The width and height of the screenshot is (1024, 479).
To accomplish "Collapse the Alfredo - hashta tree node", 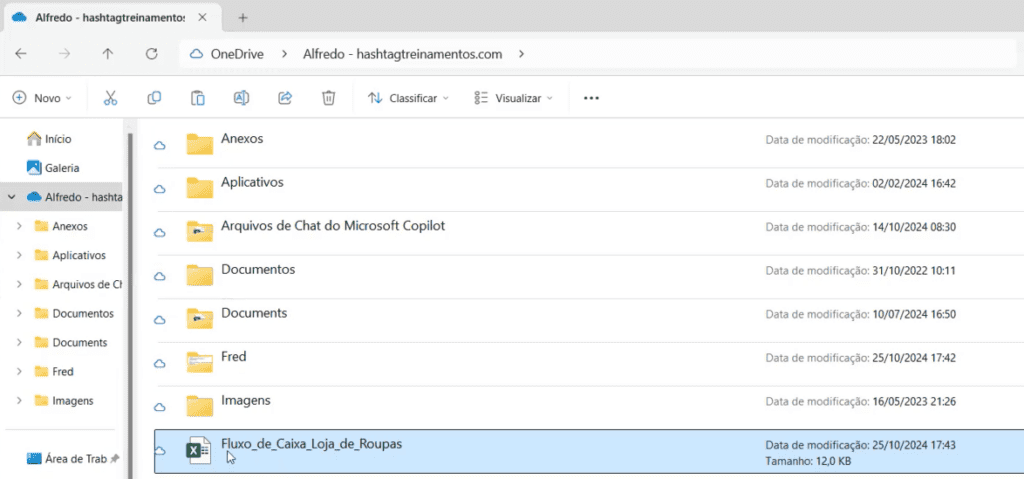I will [x=12, y=197].
